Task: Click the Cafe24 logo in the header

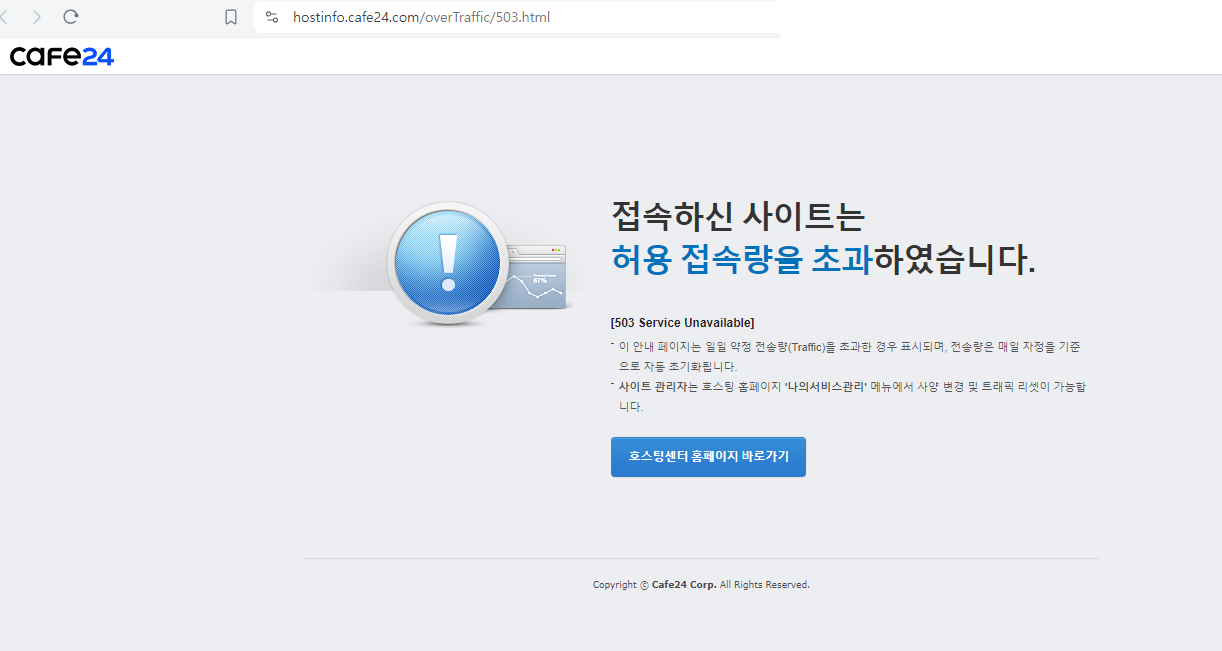Action: pos(62,56)
